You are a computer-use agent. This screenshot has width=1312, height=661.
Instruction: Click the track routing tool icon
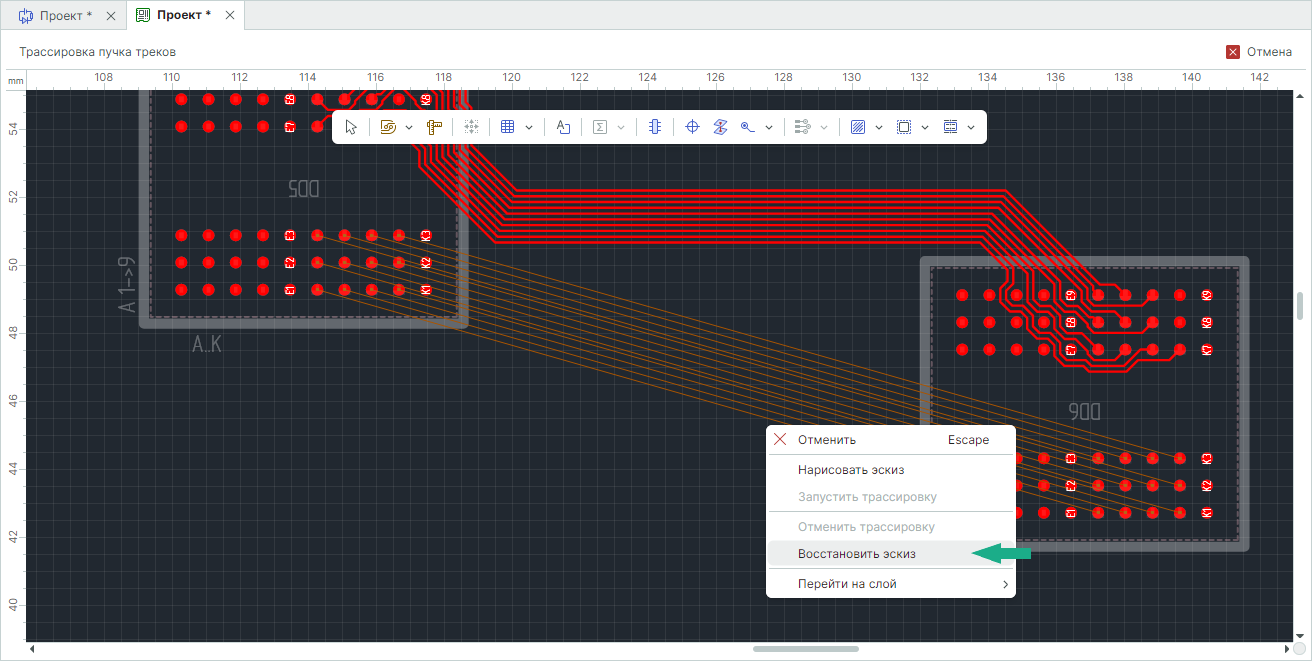click(389, 127)
